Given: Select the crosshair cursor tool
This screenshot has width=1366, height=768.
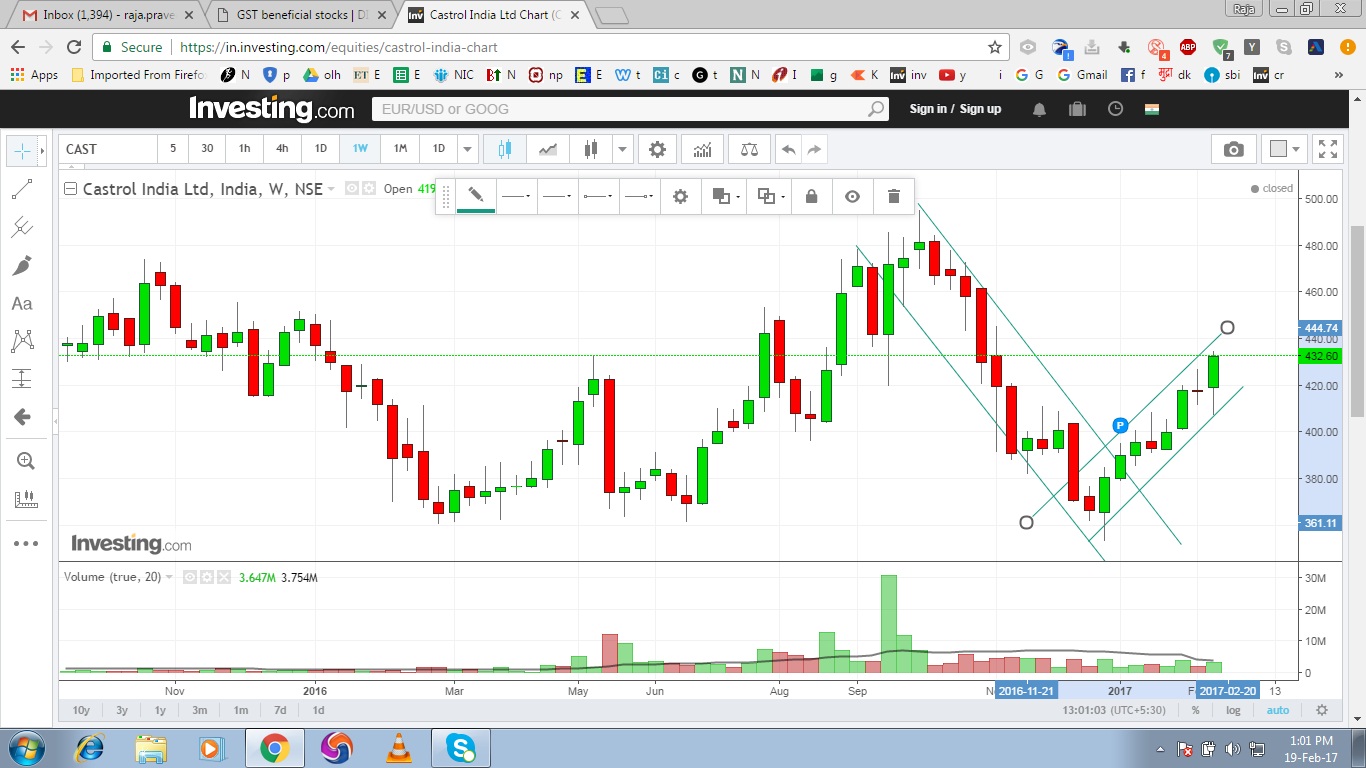Looking at the screenshot, I should [x=23, y=151].
